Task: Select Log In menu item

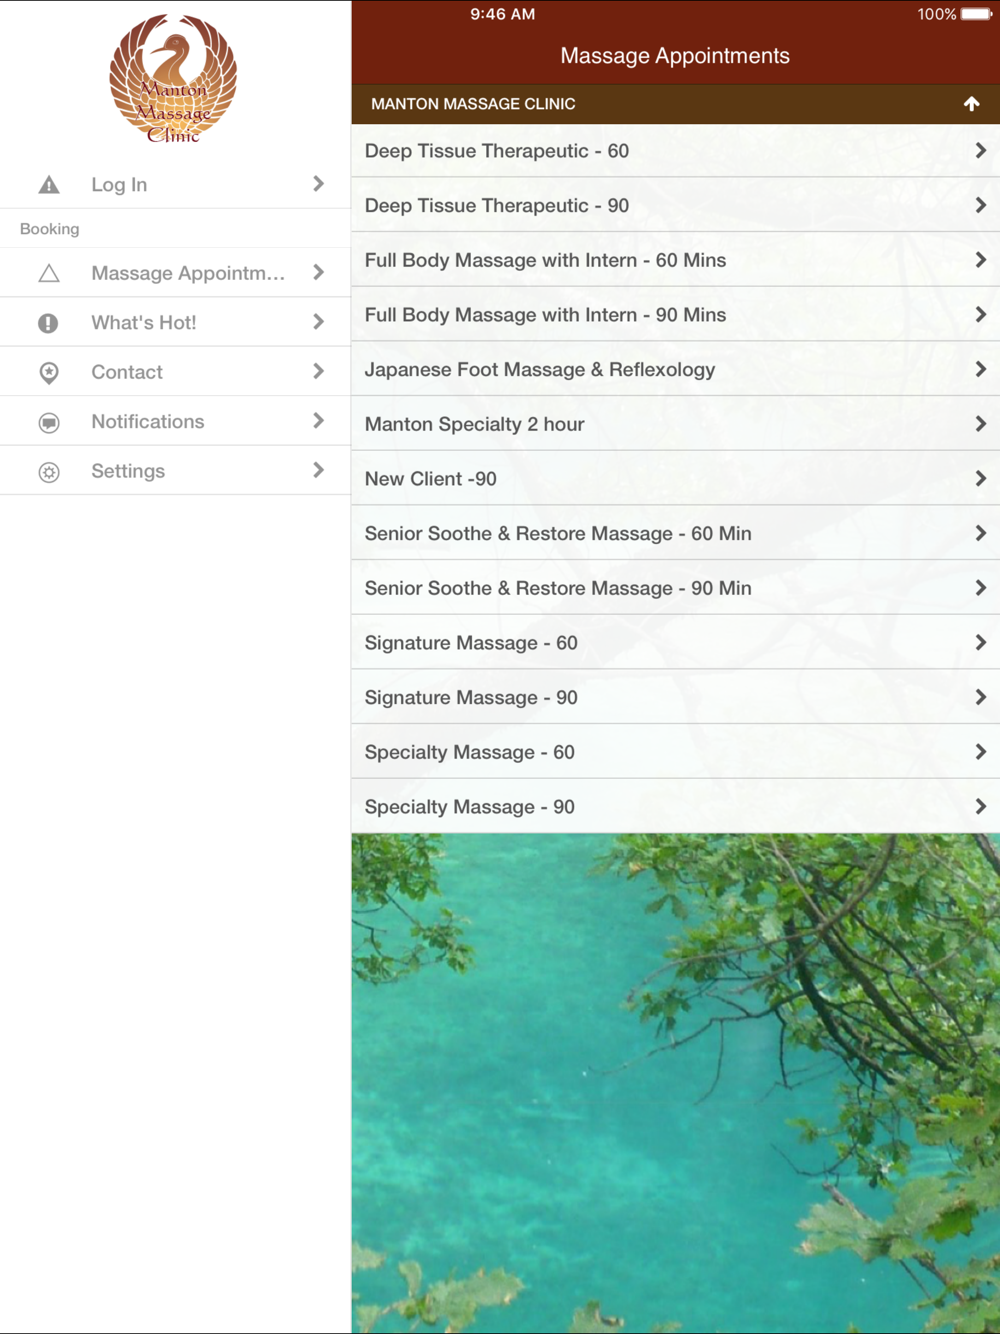Action: (x=175, y=184)
